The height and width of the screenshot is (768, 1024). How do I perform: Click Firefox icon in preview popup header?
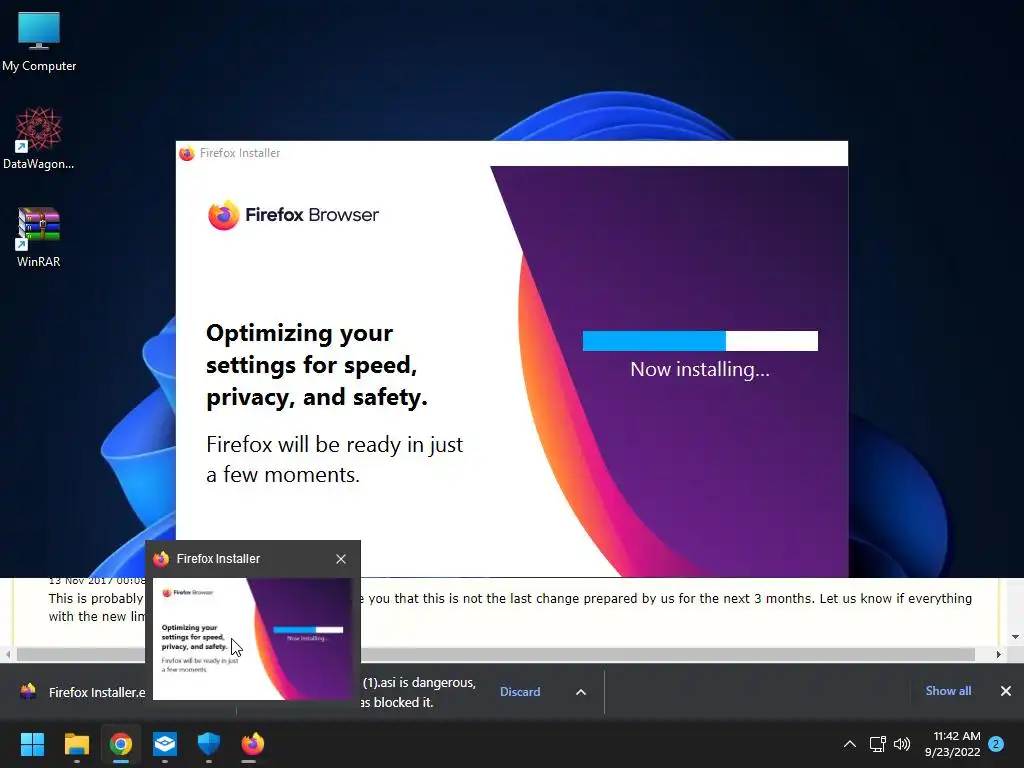[161, 559]
